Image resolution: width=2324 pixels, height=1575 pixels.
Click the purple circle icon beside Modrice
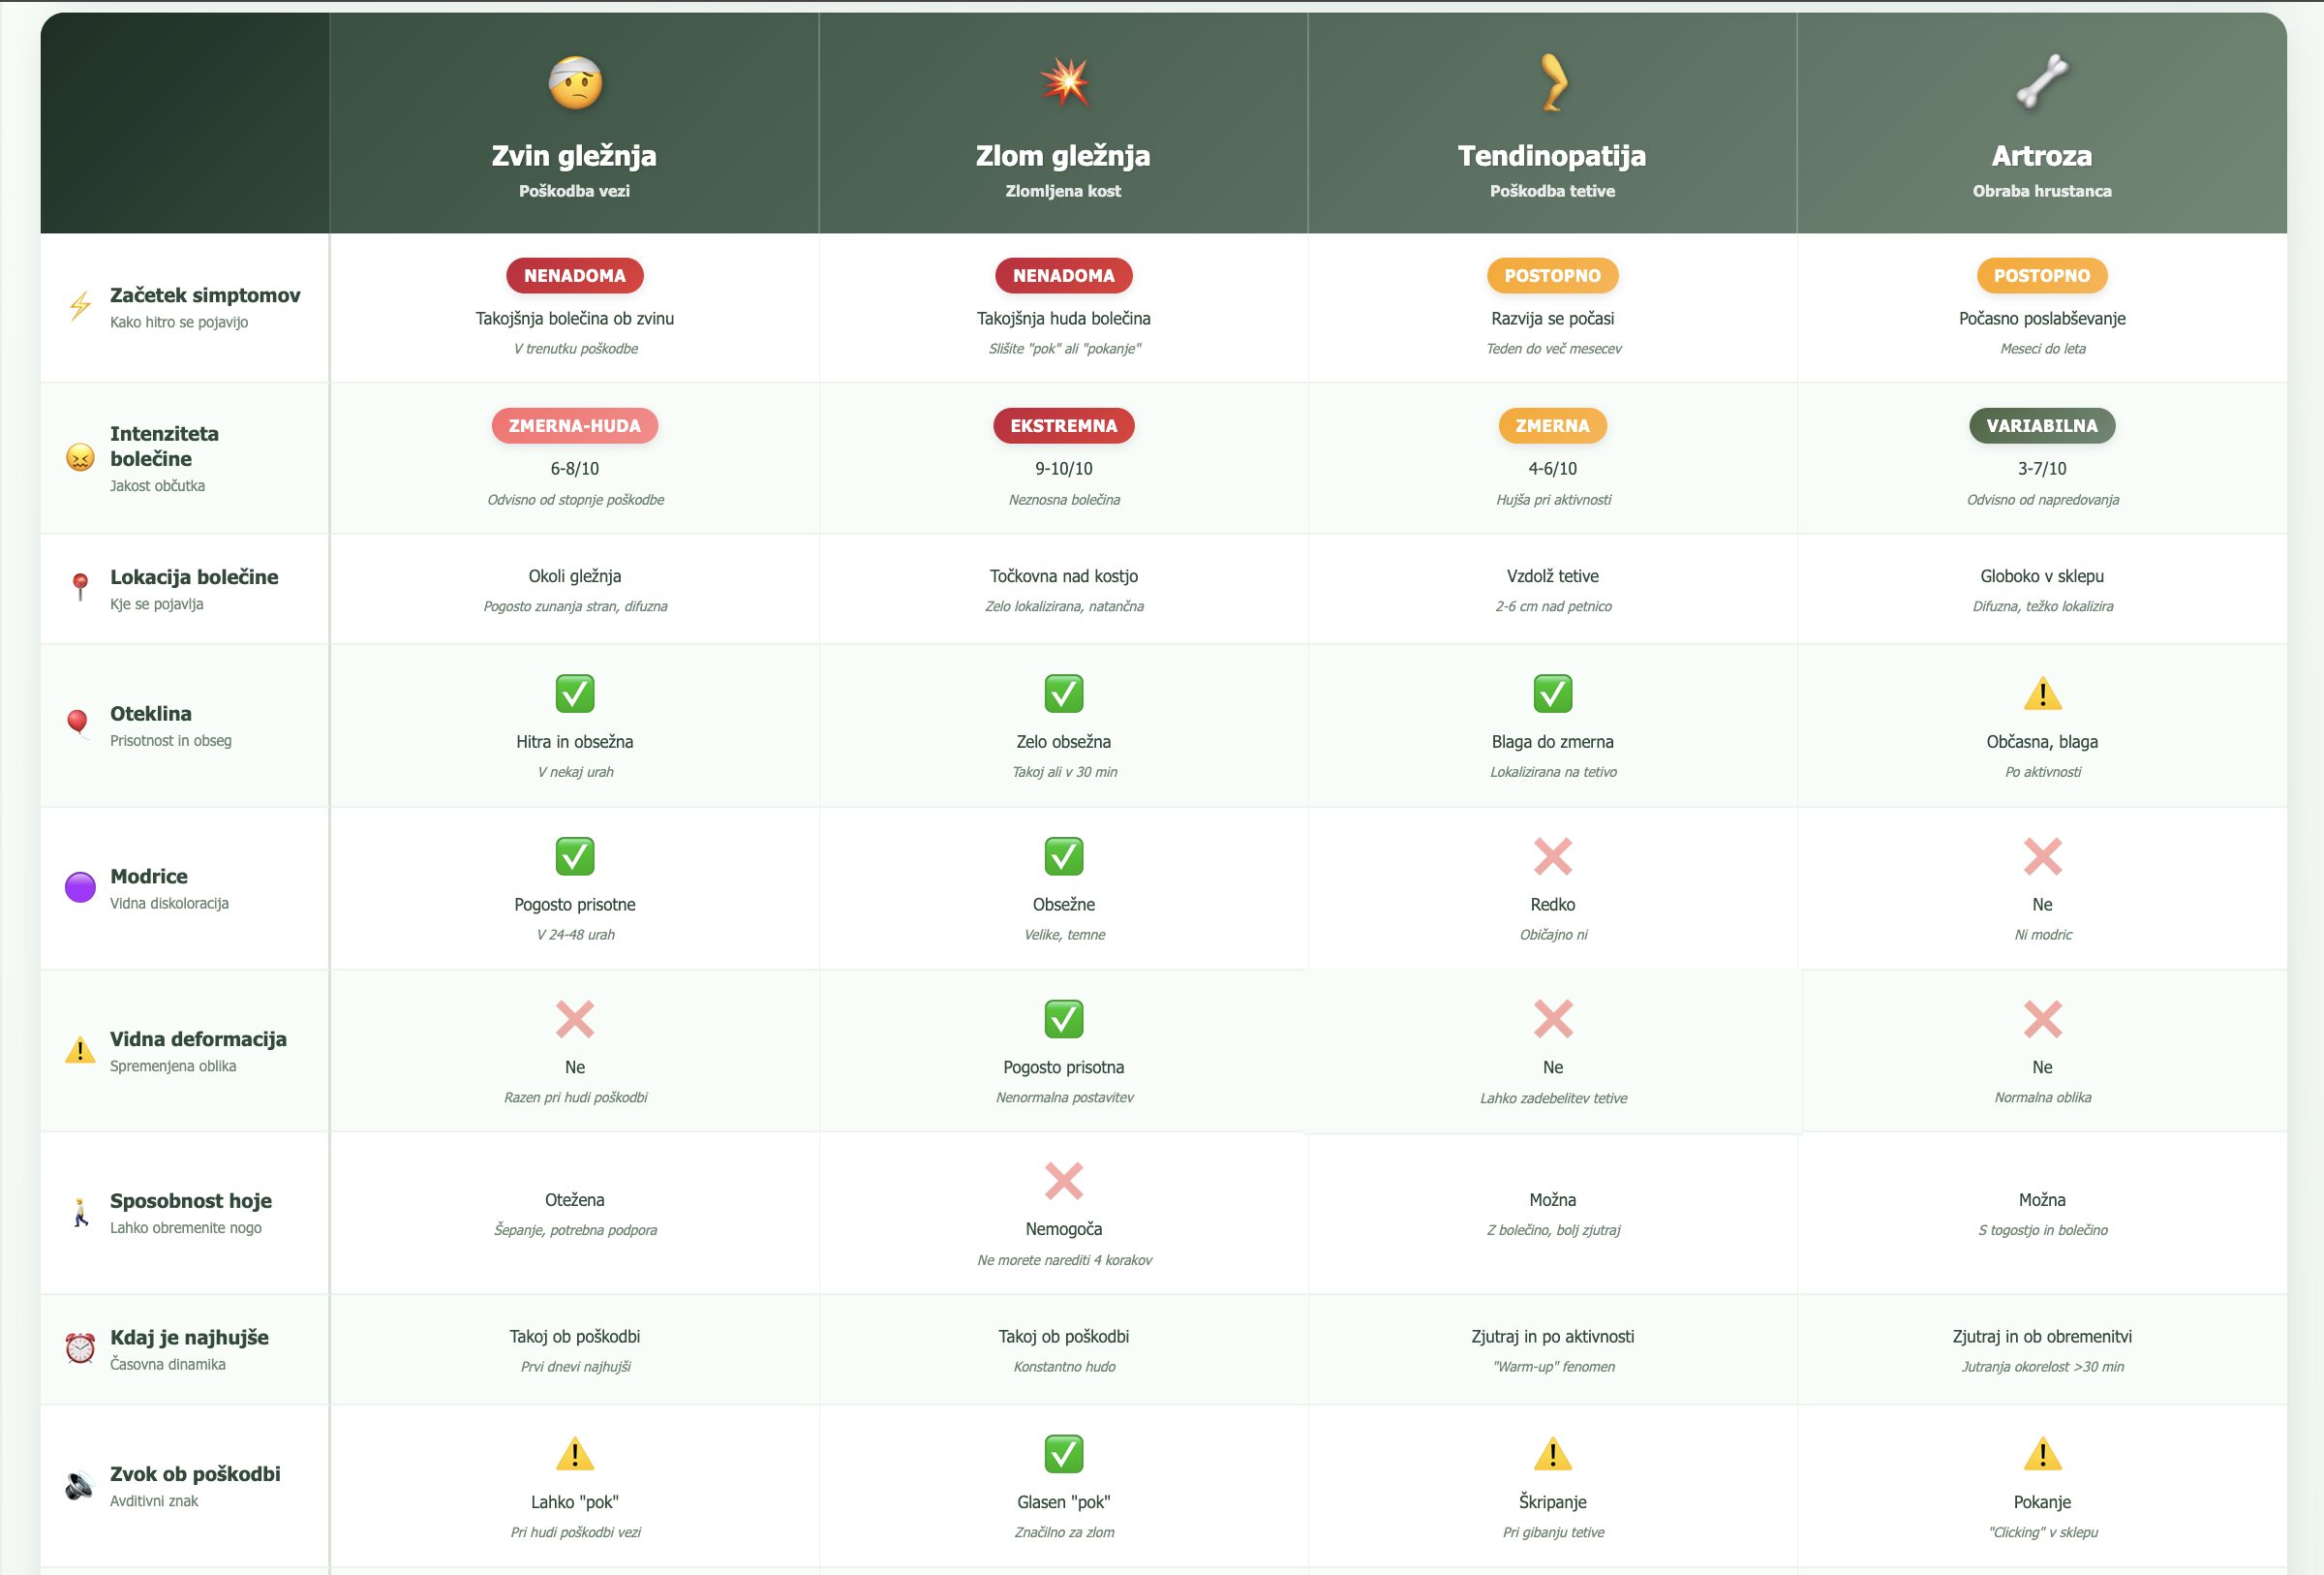80,887
